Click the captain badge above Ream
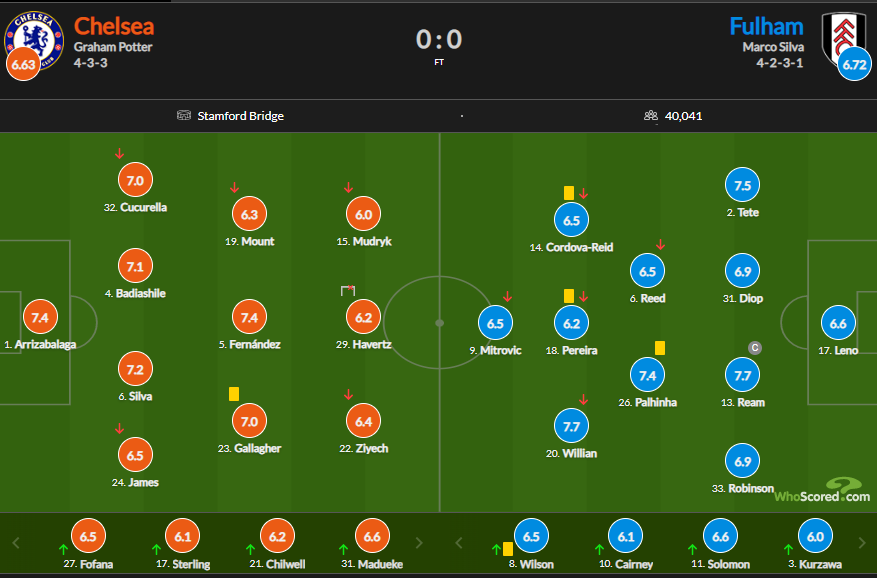This screenshot has width=877, height=578. (755, 347)
